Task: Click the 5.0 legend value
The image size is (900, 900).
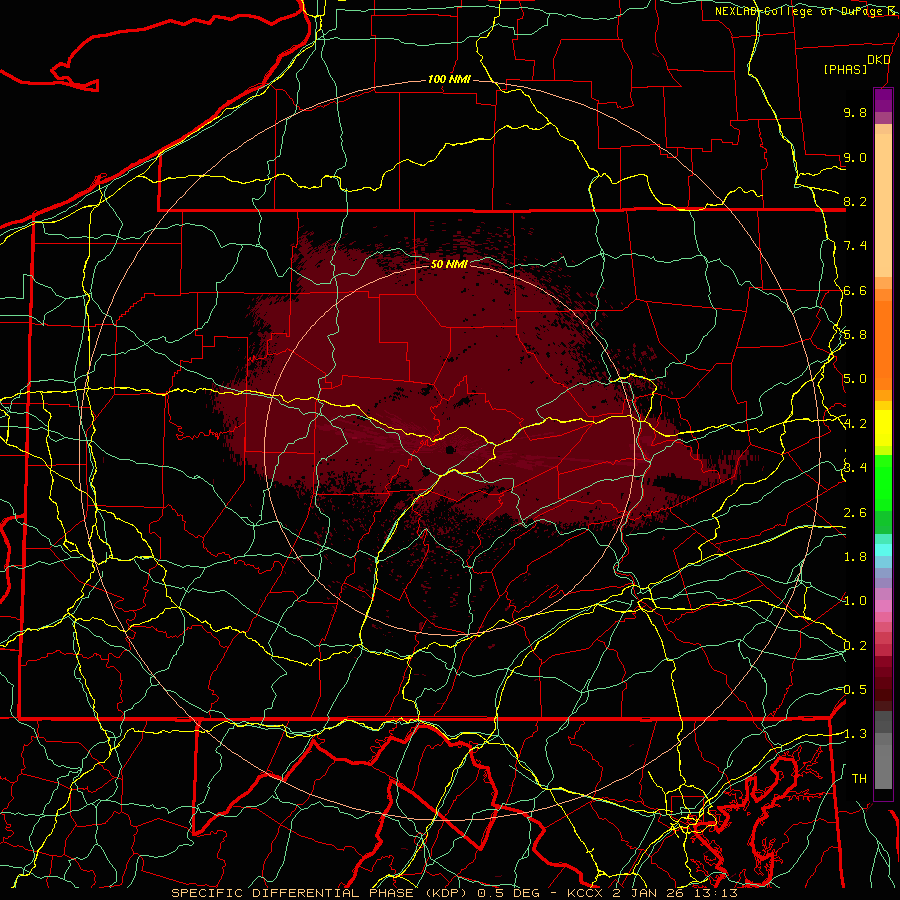Action: point(855,379)
